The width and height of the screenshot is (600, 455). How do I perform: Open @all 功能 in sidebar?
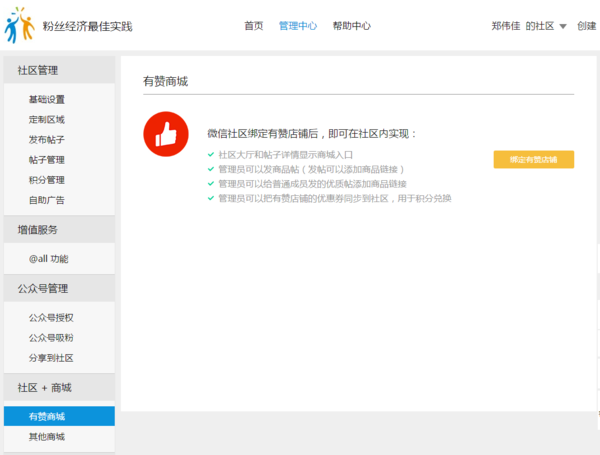49,259
